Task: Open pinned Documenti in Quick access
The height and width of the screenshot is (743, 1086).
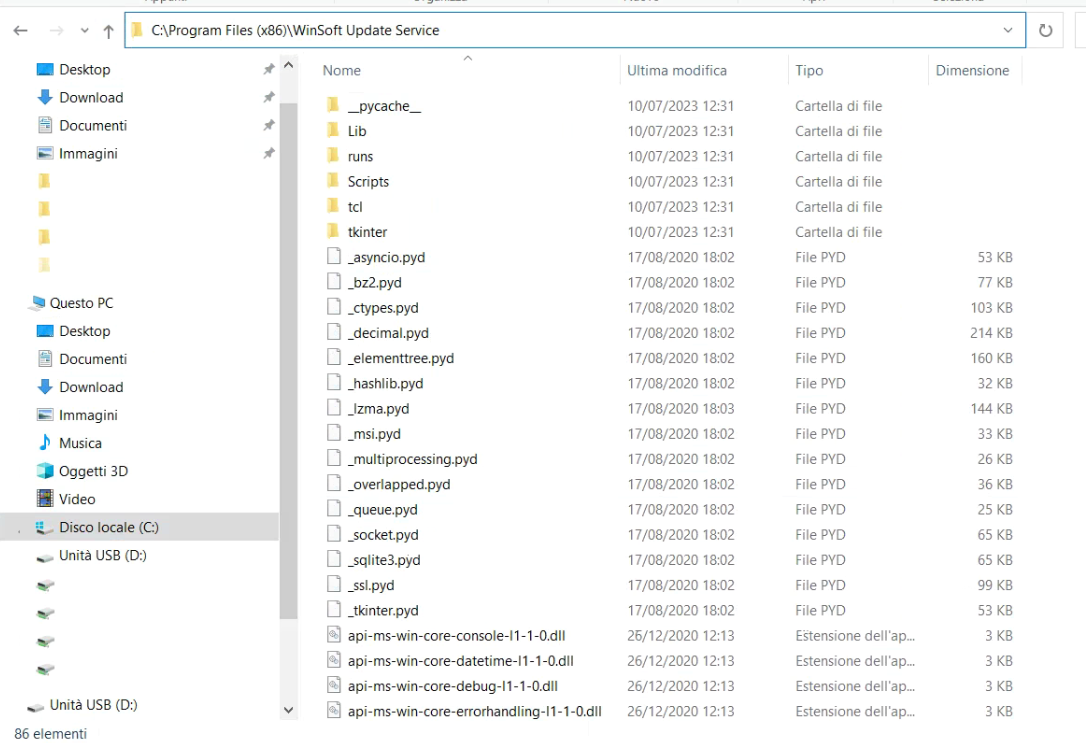Action: (x=93, y=125)
